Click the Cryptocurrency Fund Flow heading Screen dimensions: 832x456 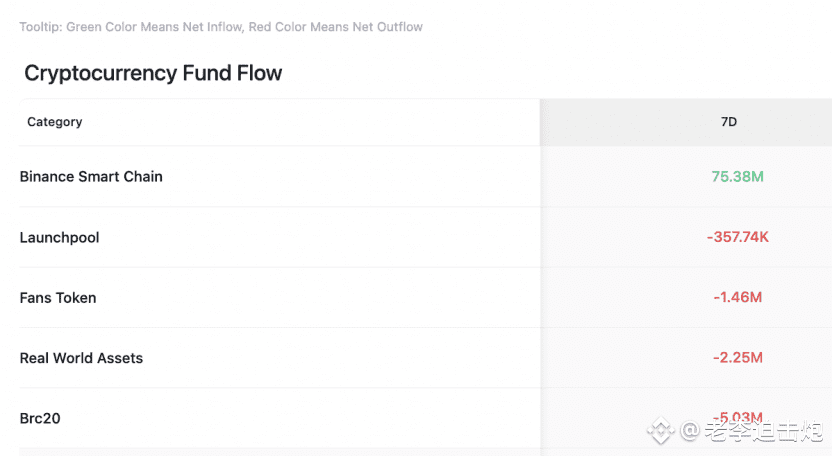point(153,73)
